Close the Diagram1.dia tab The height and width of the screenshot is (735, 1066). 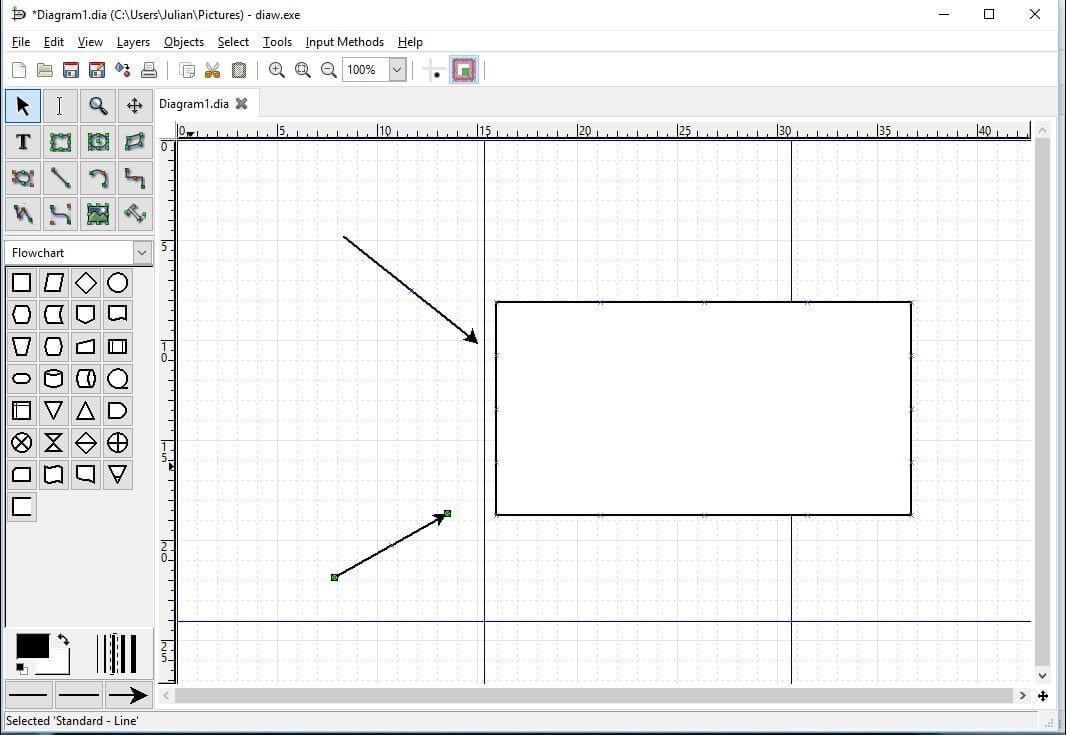click(241, 103)
